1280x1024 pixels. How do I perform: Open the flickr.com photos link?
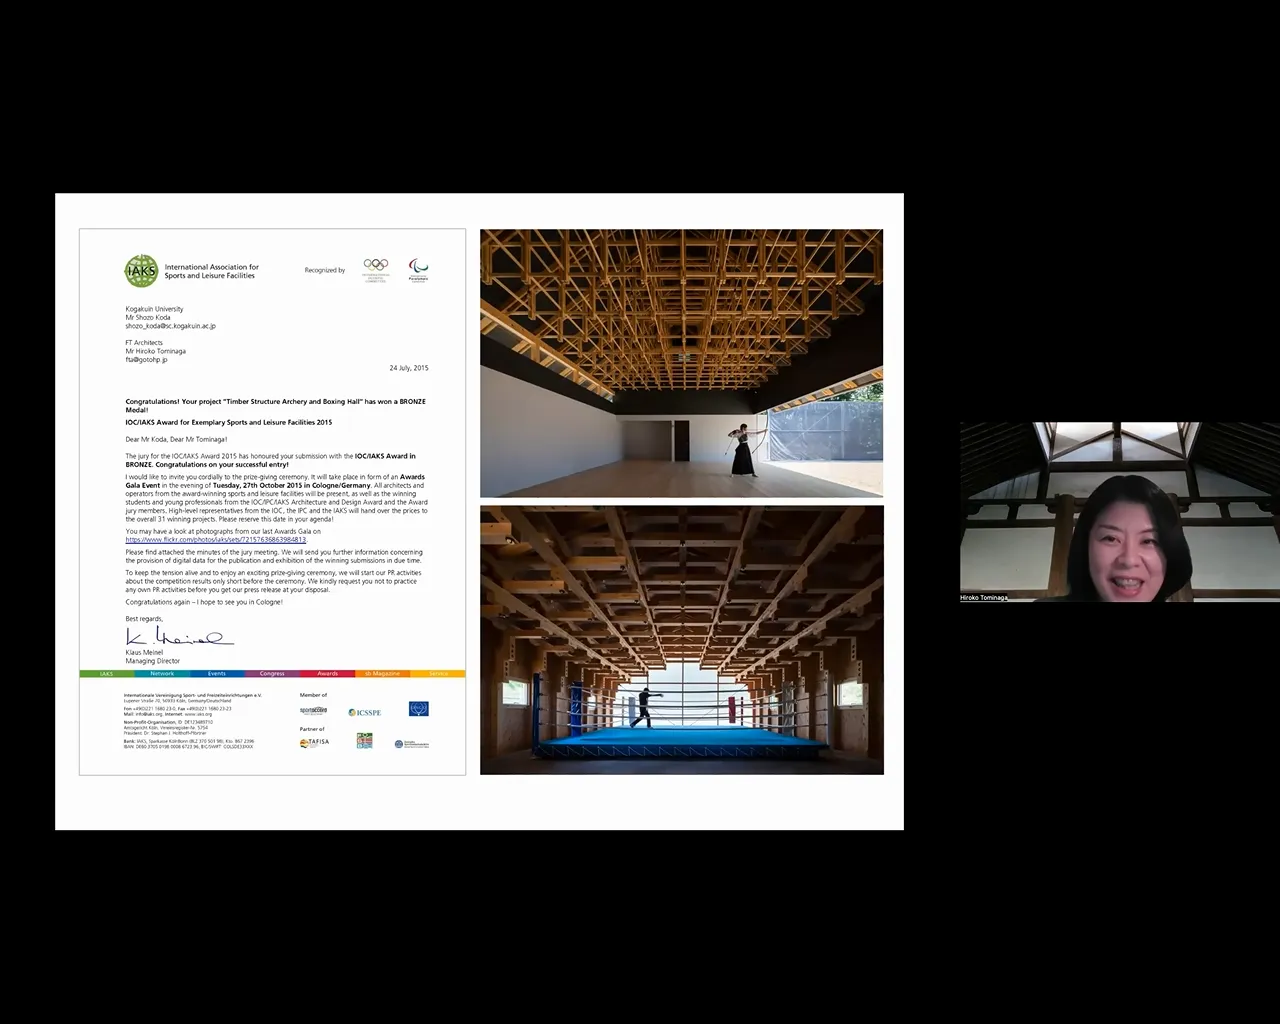pyautogui.click(x=216, y=540)
